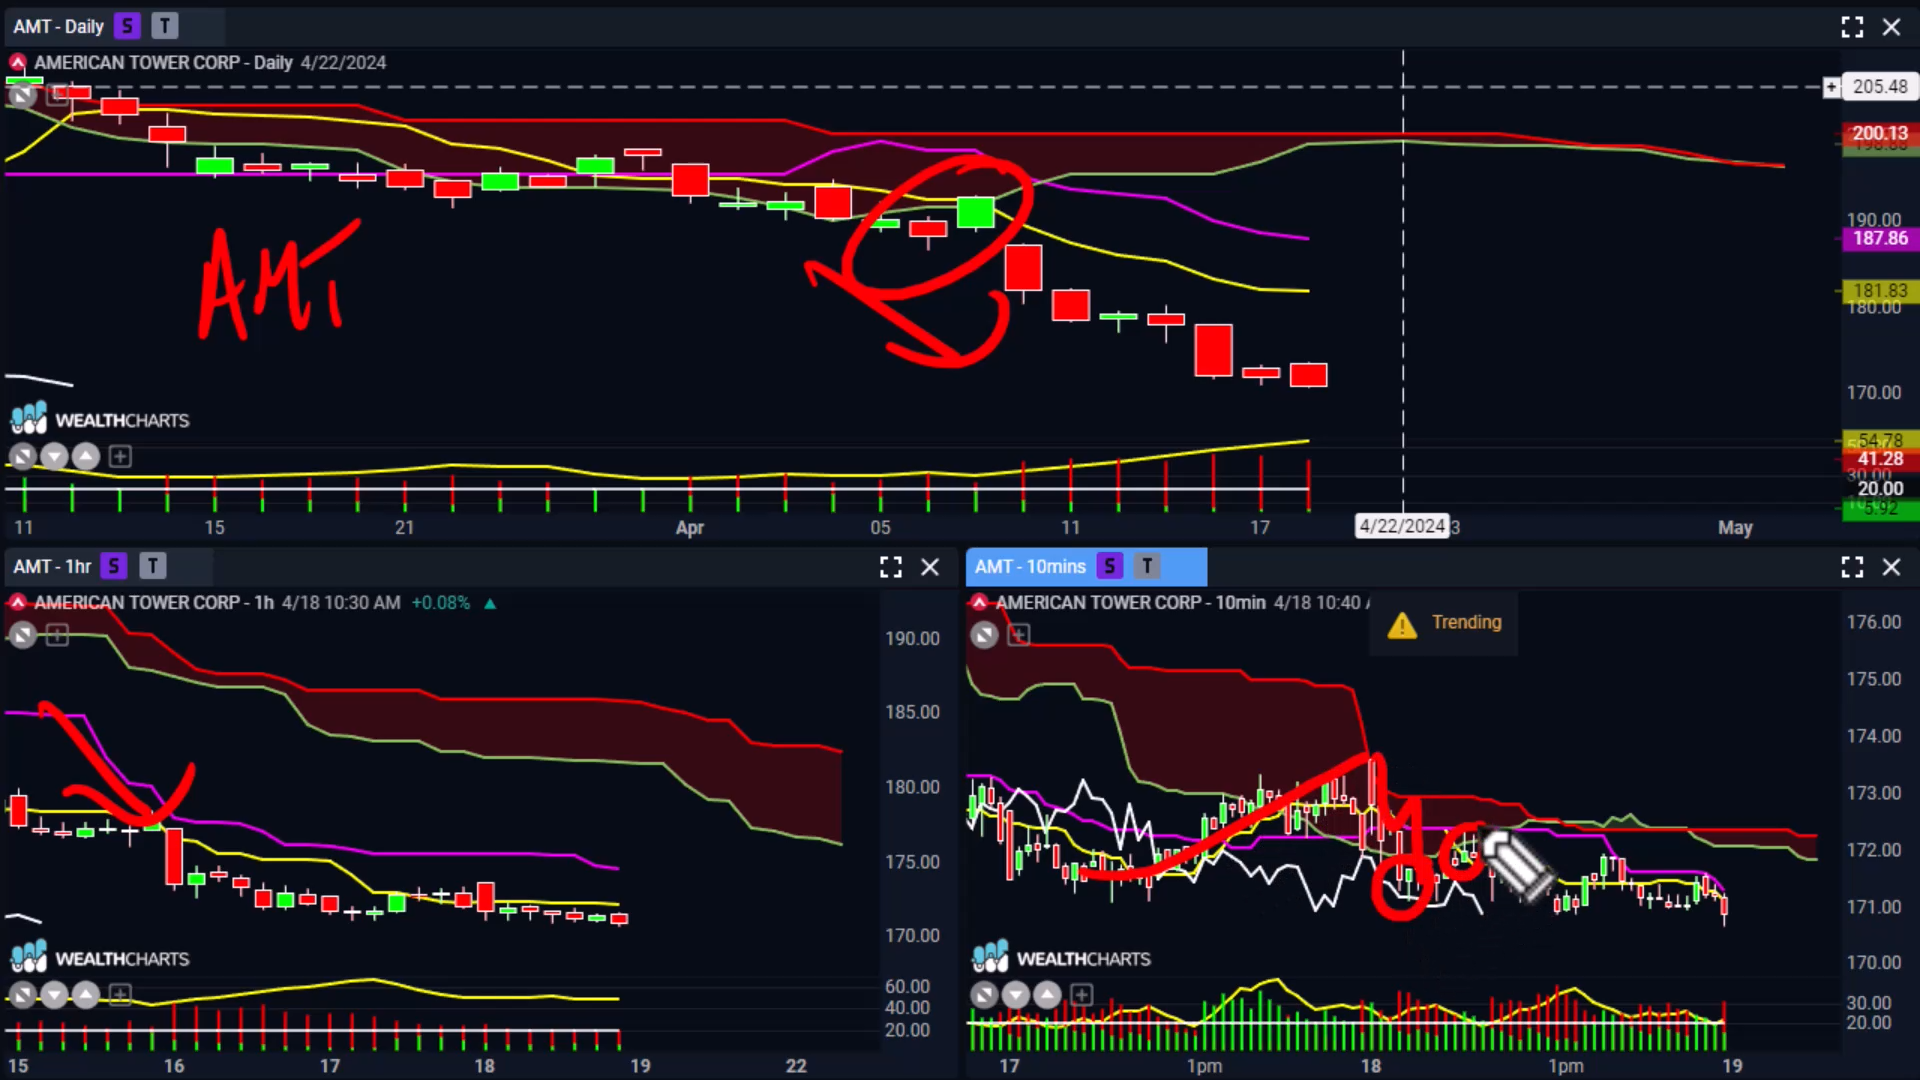This screenshot has height=1080, width=1920.
Task: Click AMERICAN TOWER CORP - 10min title
Action: coord(1131,603)
